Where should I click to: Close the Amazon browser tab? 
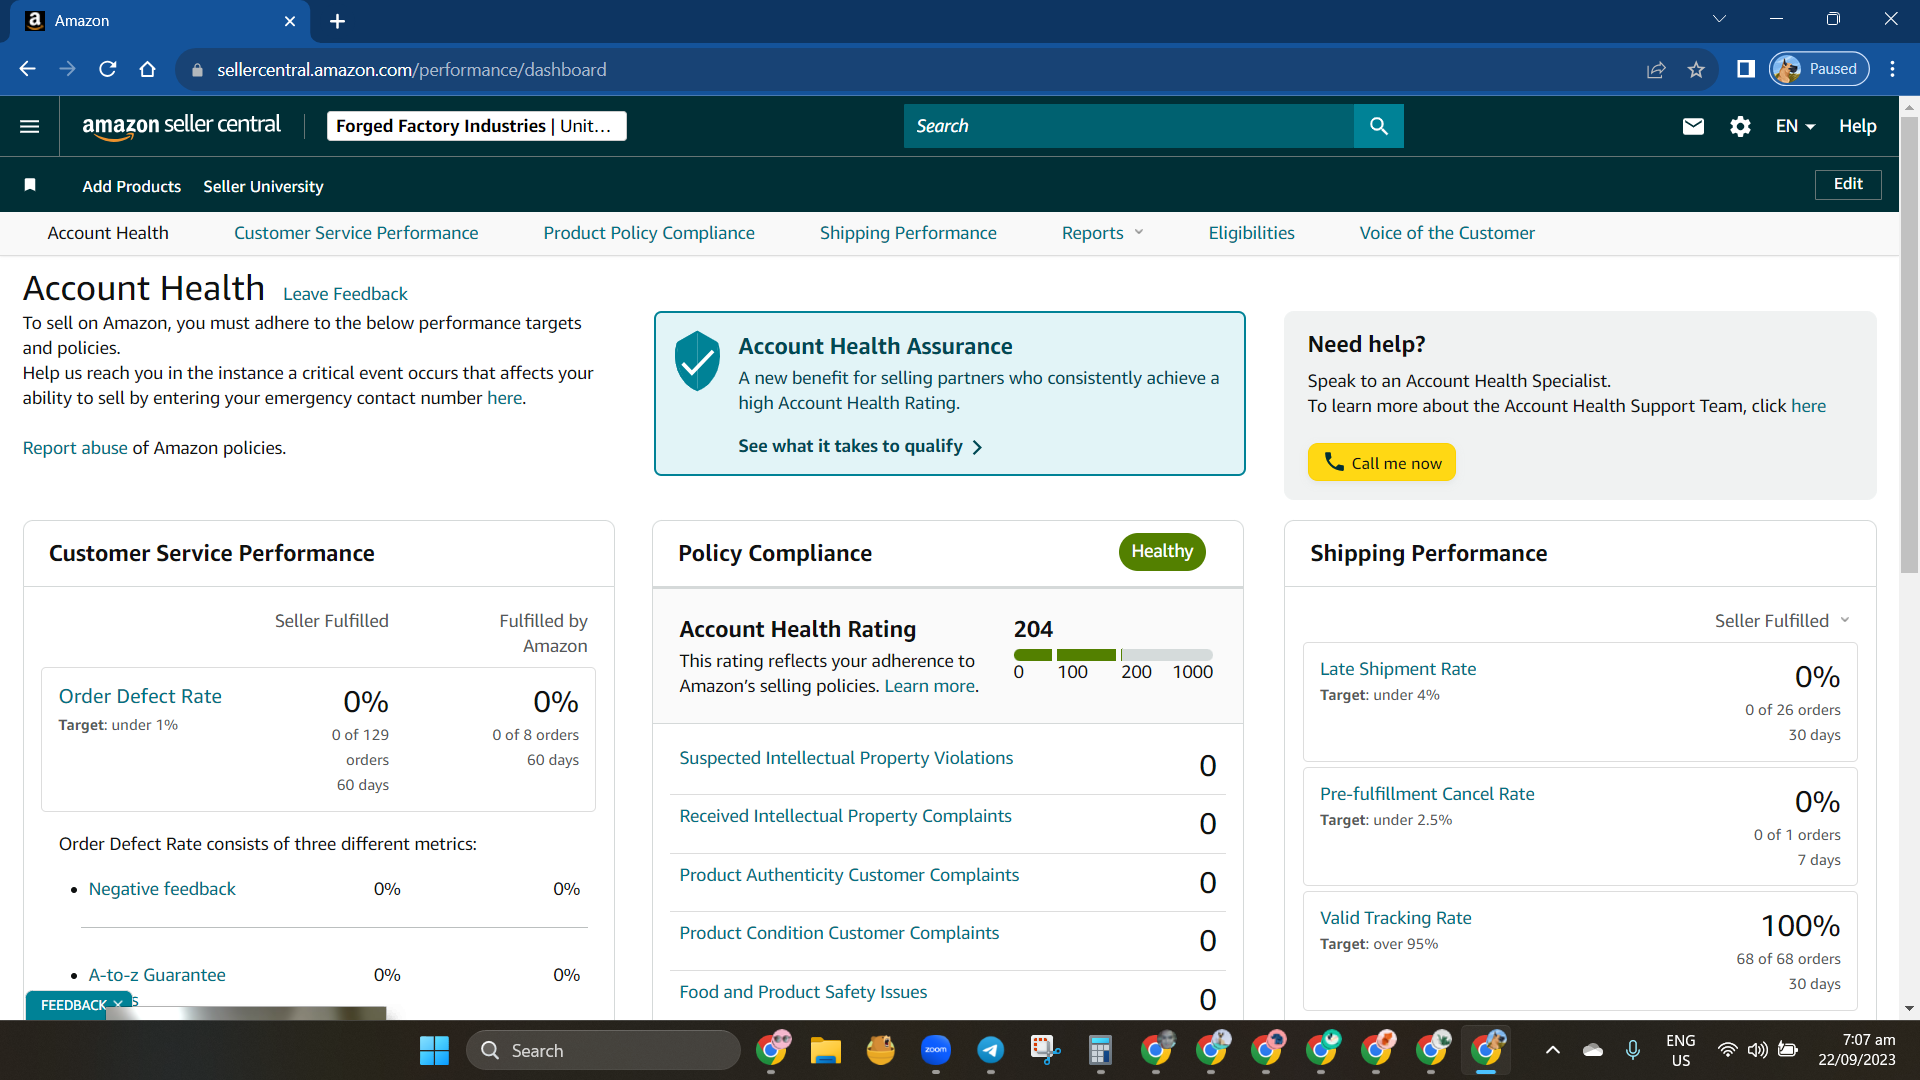[290, 21]
